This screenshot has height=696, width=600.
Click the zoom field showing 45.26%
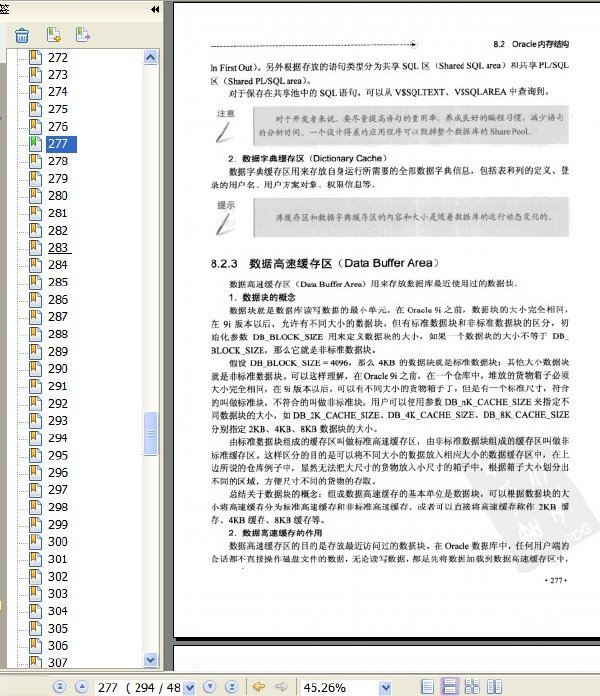click(340, 688)
